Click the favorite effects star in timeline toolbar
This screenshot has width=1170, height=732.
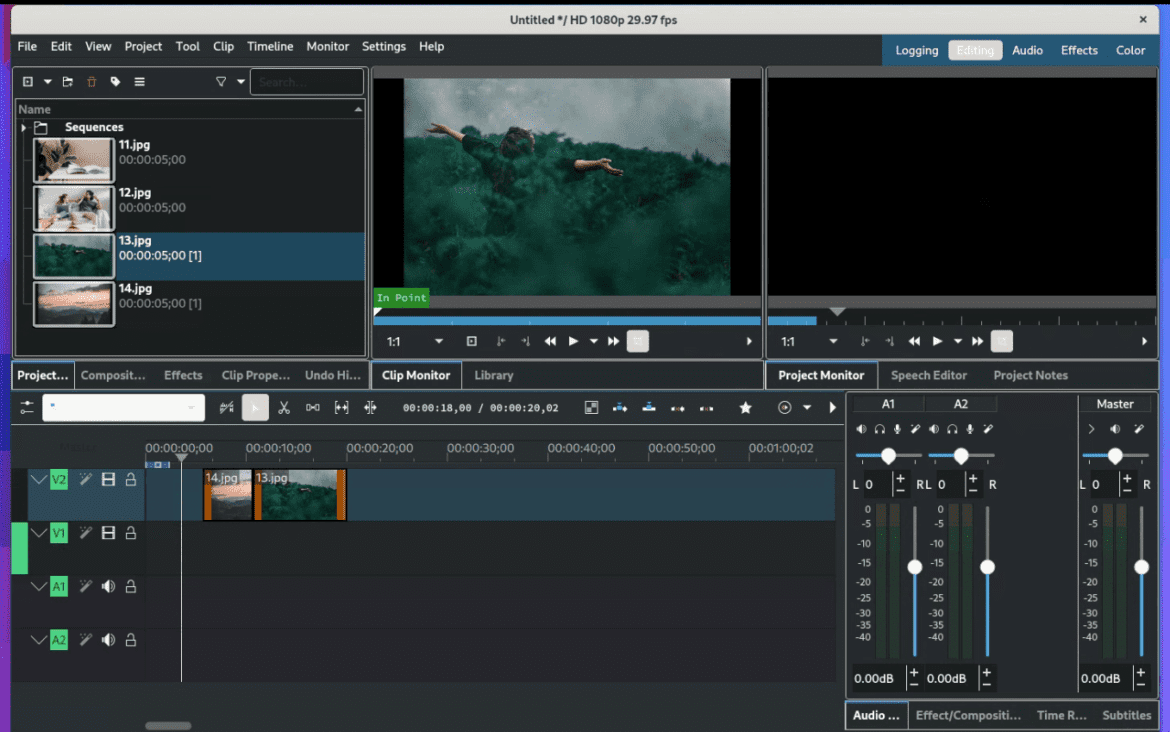click(x=745, y=407)
